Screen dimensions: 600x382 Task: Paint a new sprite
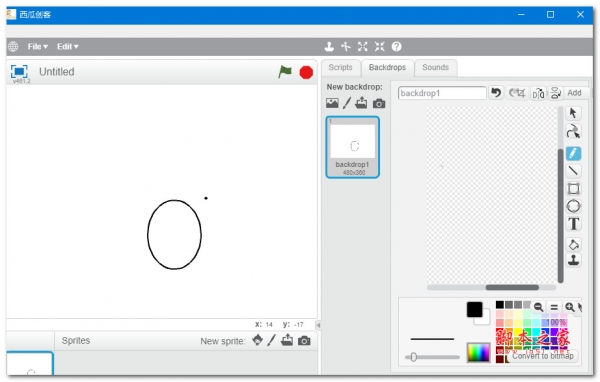[271, 340]
